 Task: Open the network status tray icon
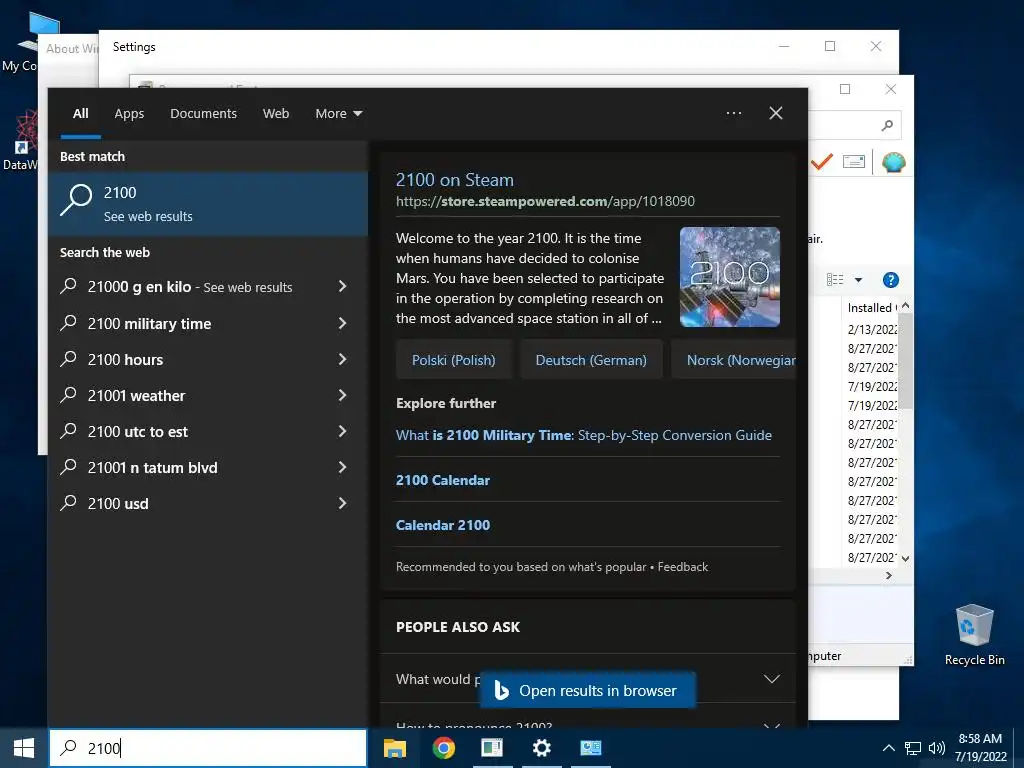point(912,748)
